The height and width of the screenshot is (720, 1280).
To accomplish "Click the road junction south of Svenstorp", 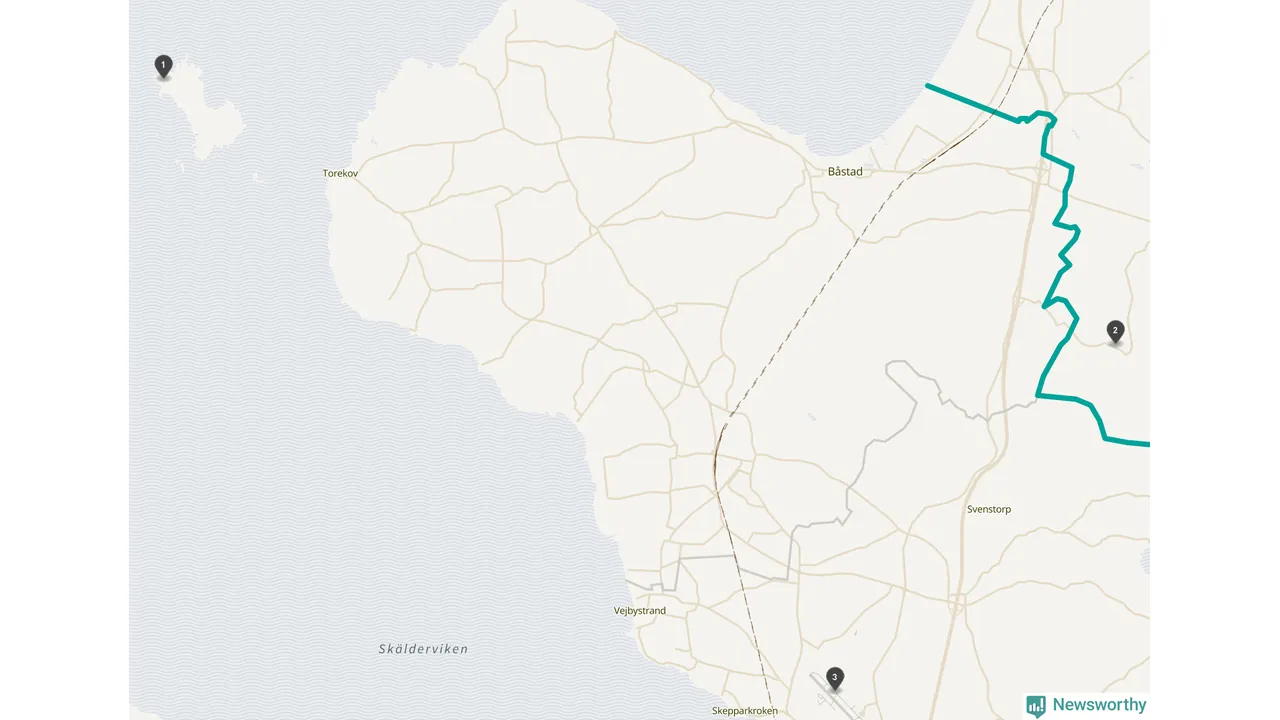I will click(959, 603).
